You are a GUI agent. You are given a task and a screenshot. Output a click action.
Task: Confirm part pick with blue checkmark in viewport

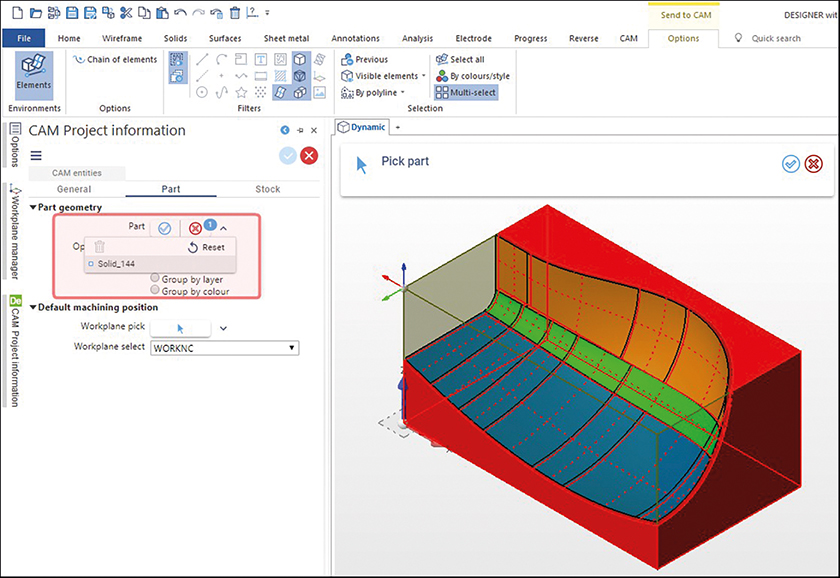(x=790, y=163)
